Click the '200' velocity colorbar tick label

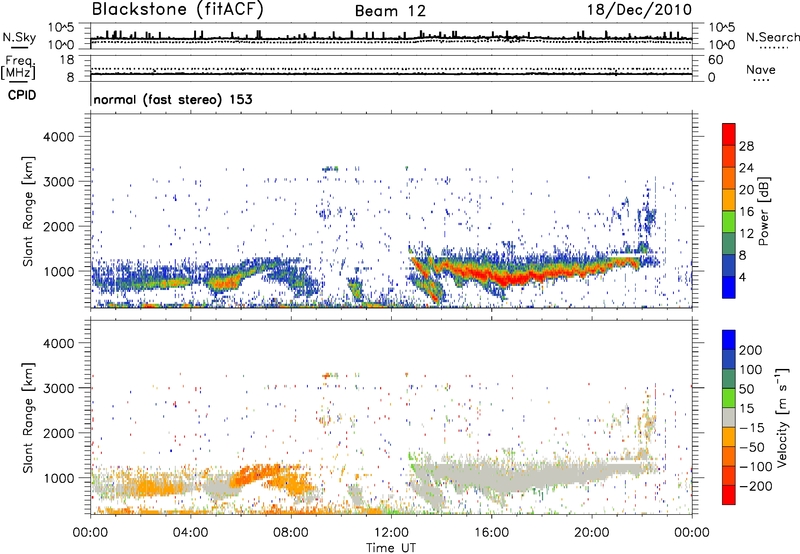tap(751, 350)
